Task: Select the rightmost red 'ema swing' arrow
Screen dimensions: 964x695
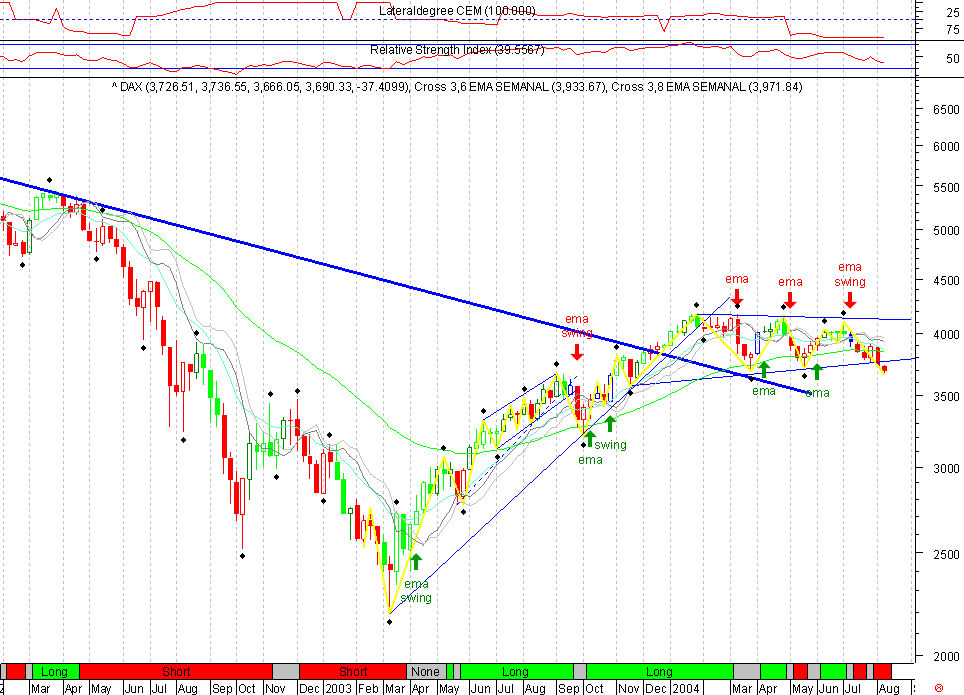Action: point(850,298)
